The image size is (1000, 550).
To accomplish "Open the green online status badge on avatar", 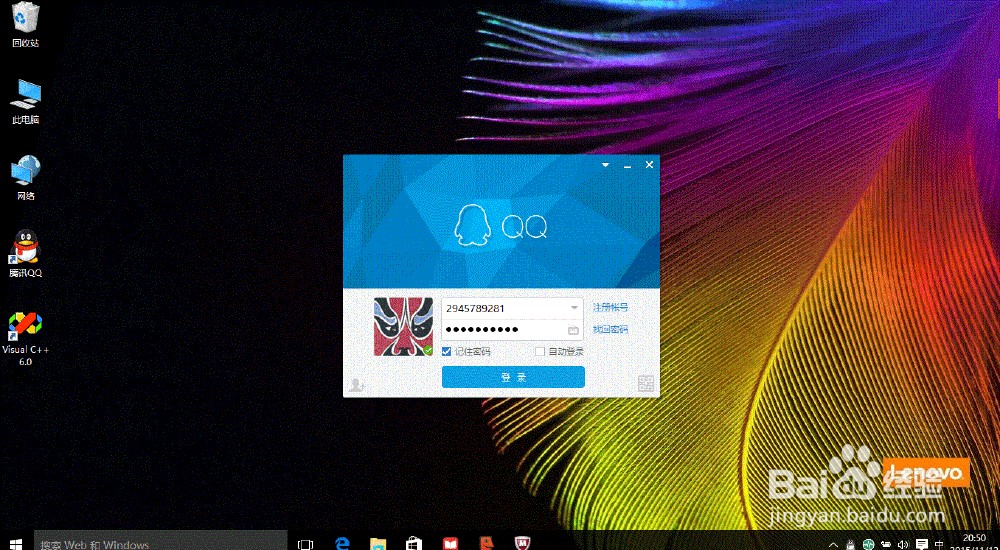I will 428,350.
